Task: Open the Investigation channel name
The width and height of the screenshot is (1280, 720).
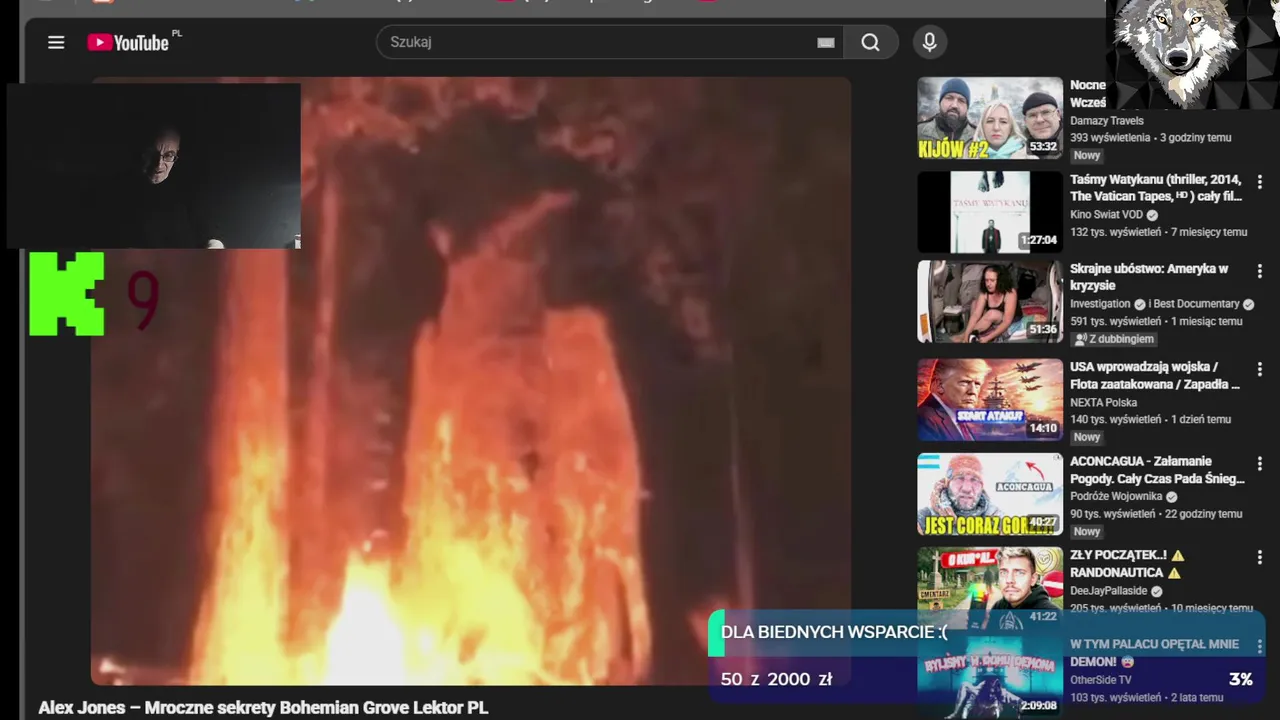Action: pos(1100,304)
